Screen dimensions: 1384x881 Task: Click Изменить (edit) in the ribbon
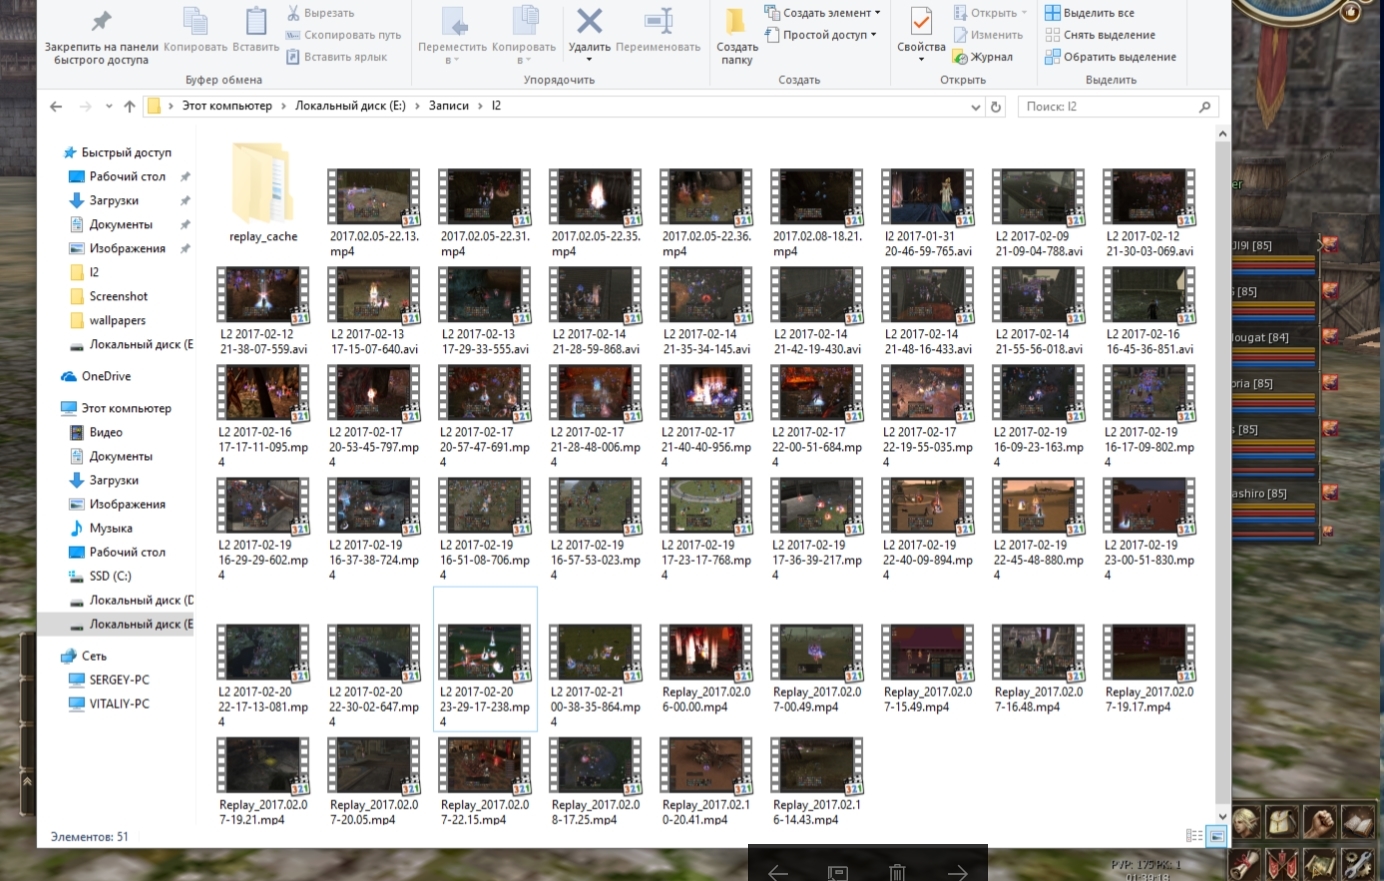[988, 35]
